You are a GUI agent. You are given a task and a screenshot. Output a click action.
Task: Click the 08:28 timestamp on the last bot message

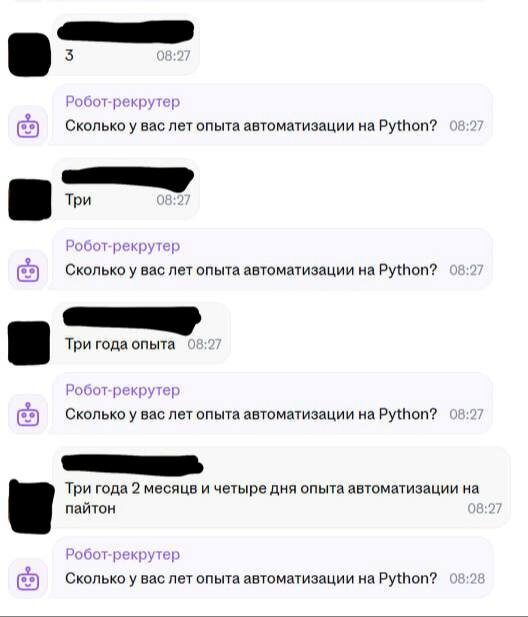[x=467, y=579]
